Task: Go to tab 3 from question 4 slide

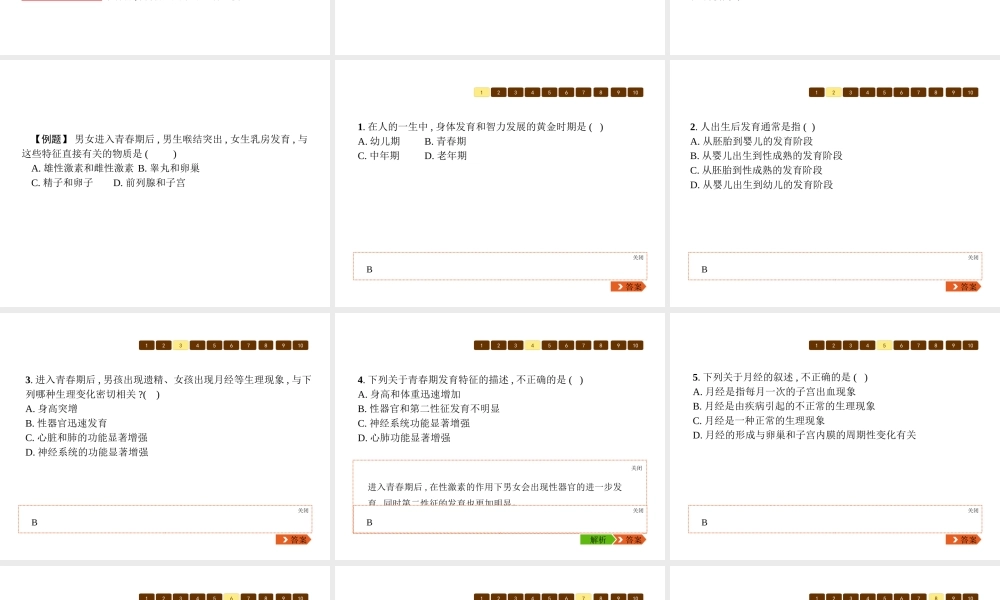Action: 515,346
